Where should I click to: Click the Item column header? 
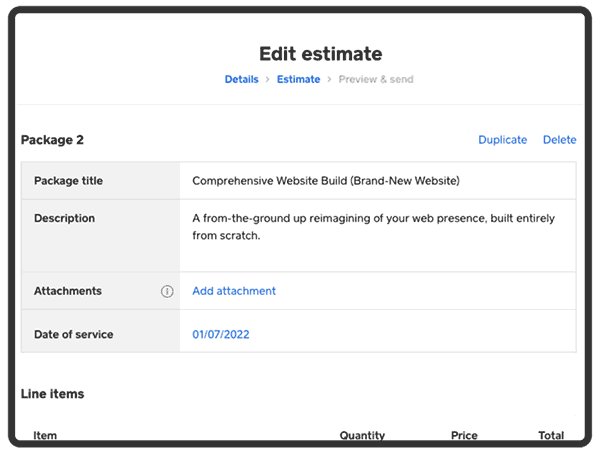tap(45, 435)
